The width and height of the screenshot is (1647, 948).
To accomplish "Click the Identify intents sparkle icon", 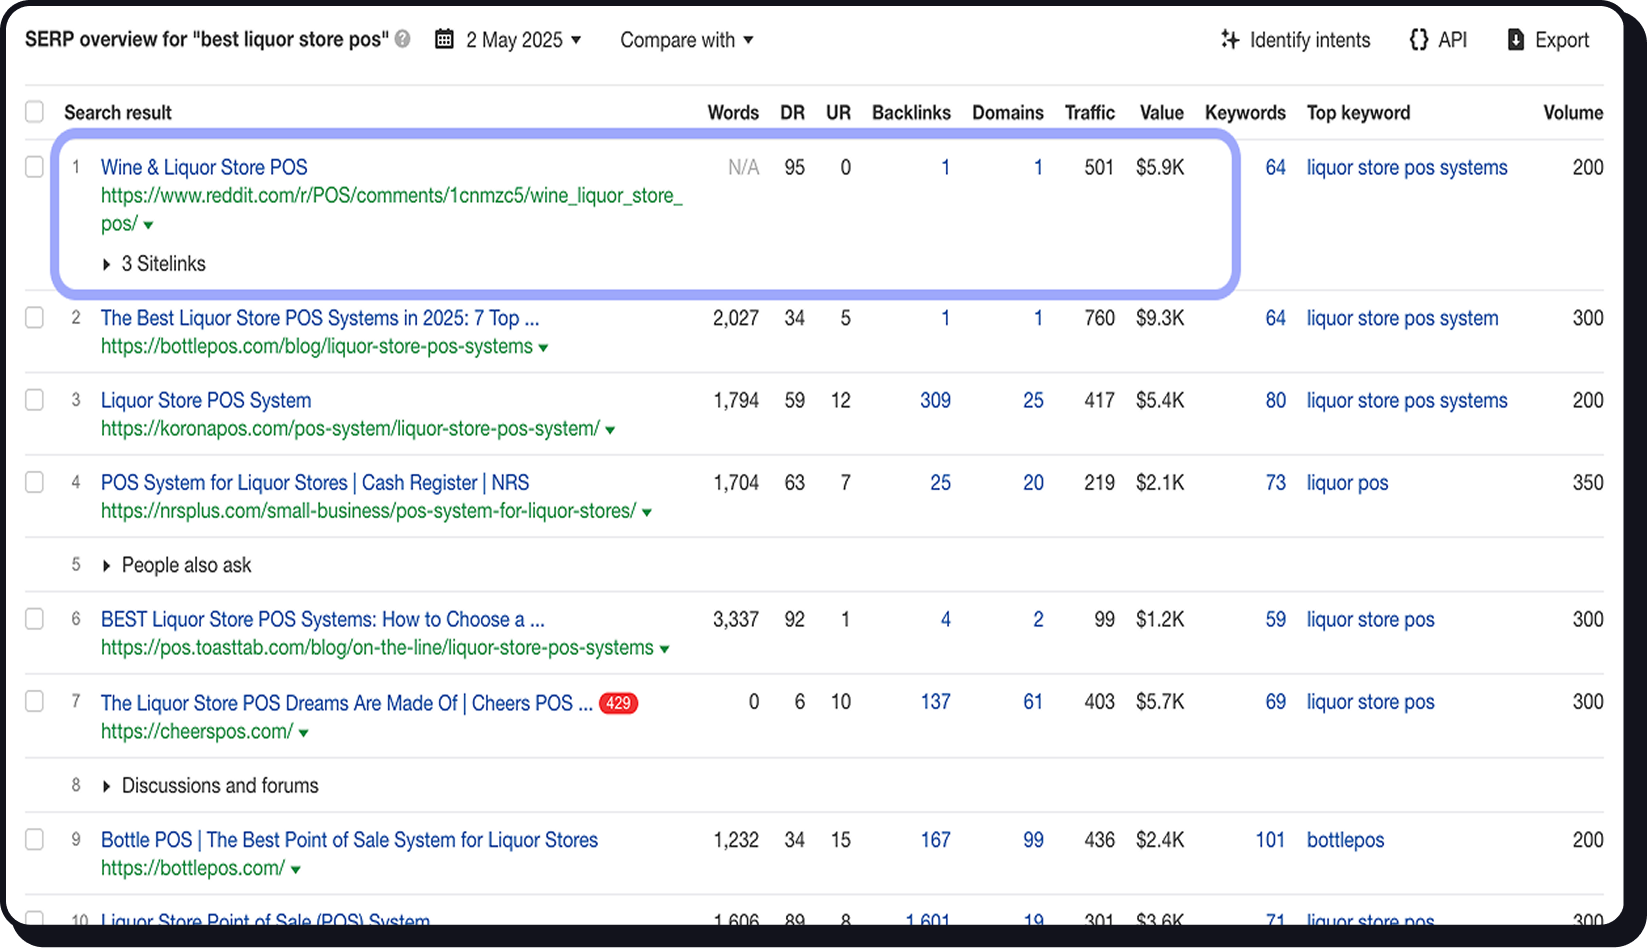I will (1230, 39).
